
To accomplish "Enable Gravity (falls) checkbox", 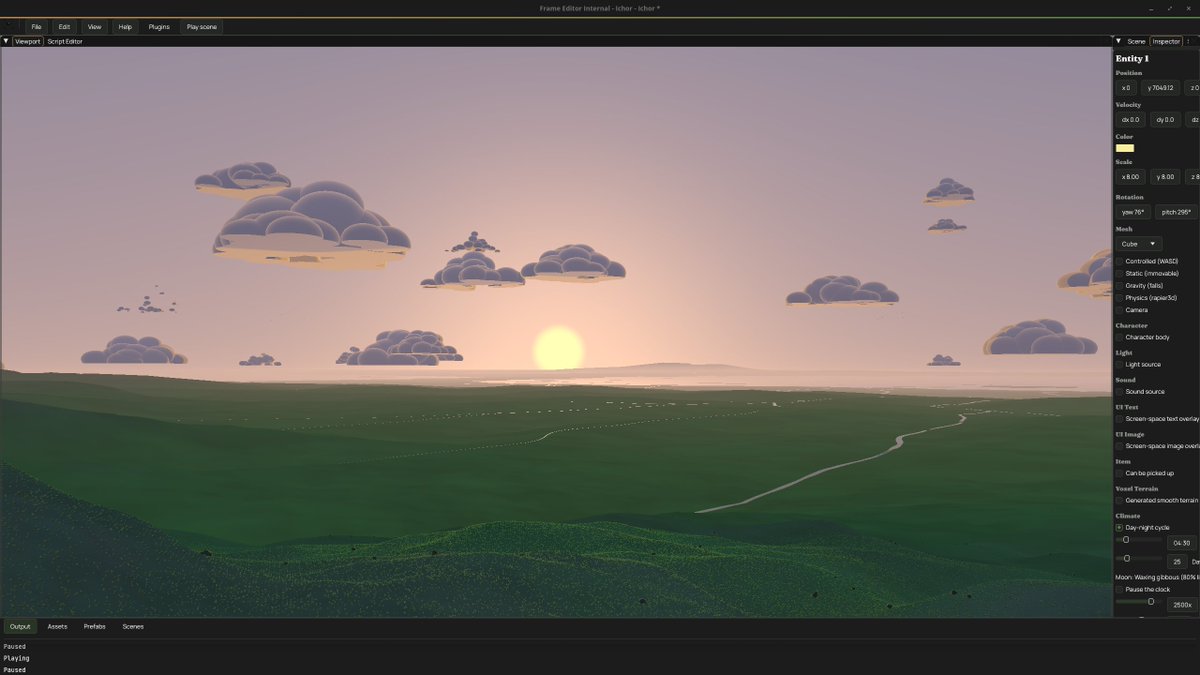I will click(x=1119, y=286).
